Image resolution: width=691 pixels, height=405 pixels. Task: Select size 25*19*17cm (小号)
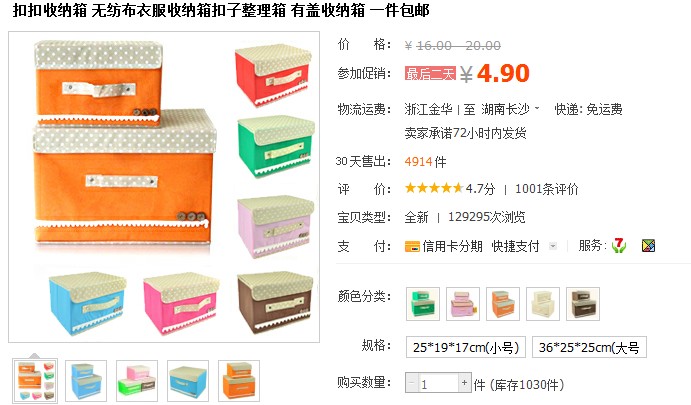pyautogui.click(x=466, y=347)
